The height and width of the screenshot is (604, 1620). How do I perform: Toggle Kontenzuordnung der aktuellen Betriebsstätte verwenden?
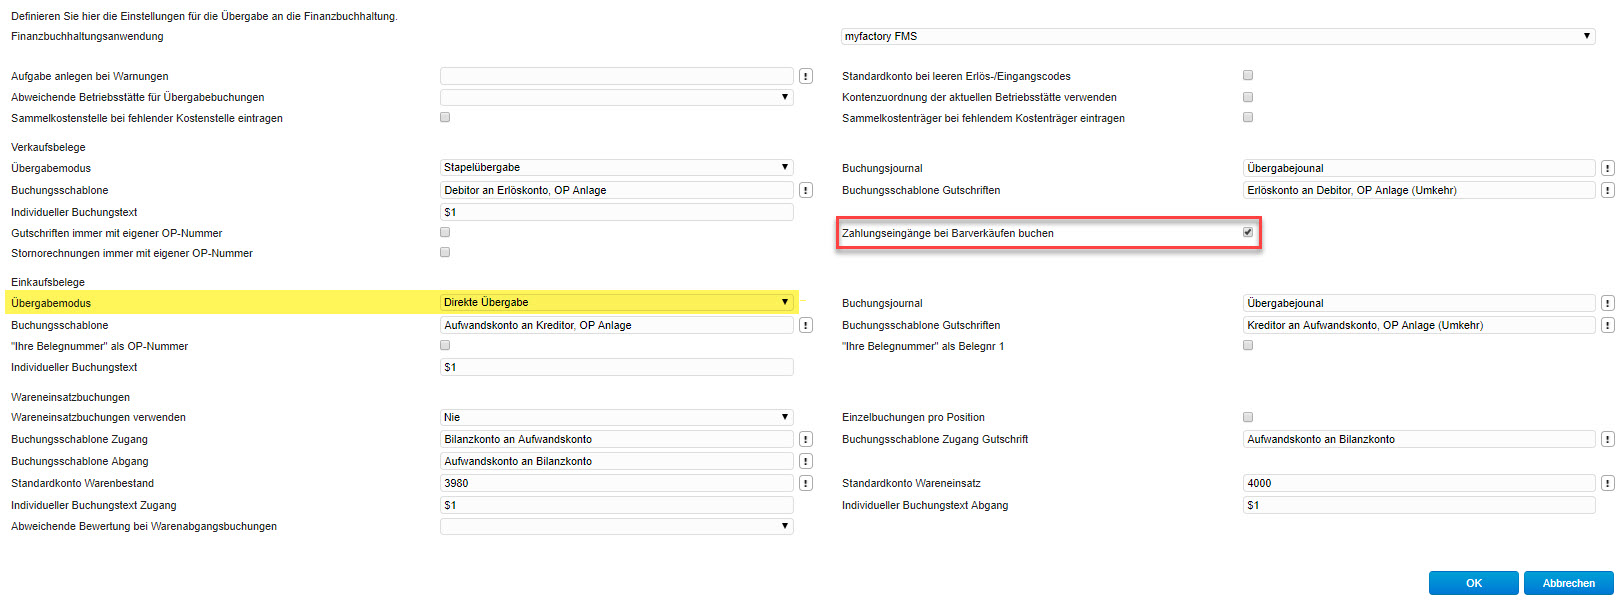1247,97
